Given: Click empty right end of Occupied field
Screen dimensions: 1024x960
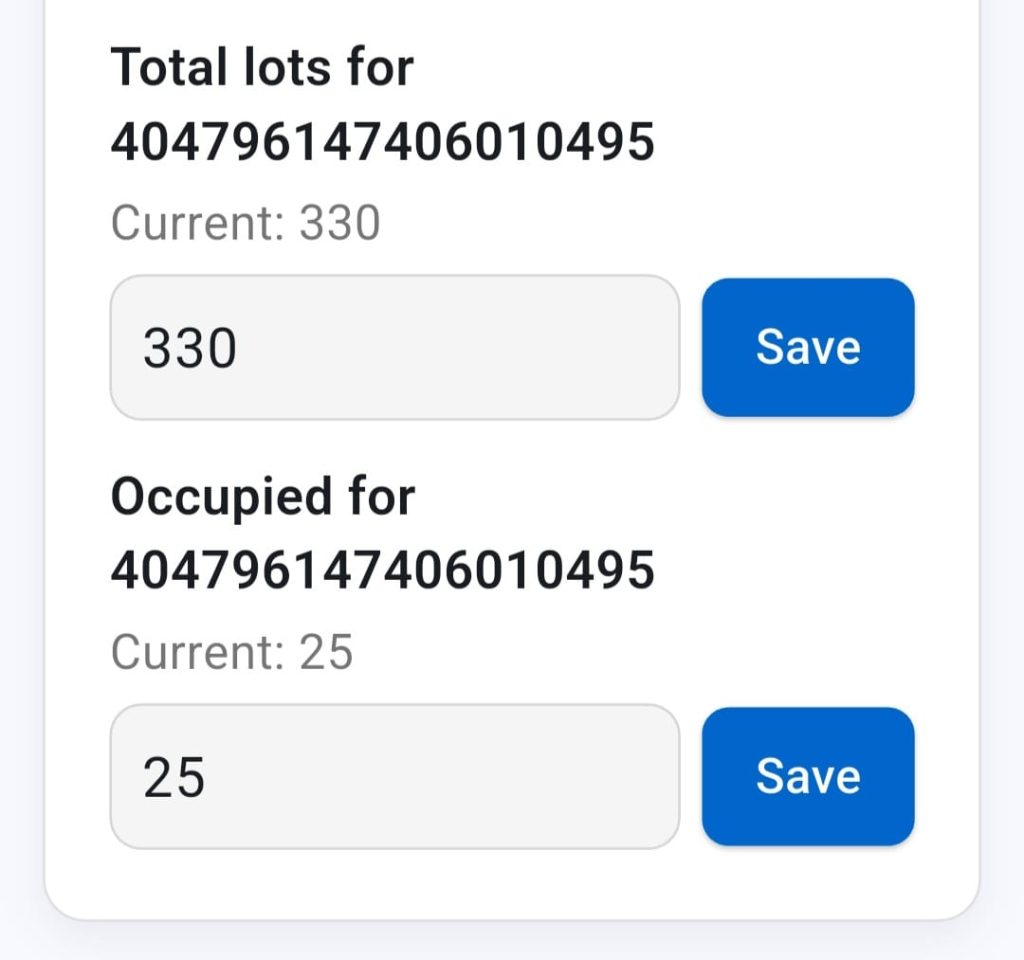Looking at the screenshot, I should tap(620, 777).
